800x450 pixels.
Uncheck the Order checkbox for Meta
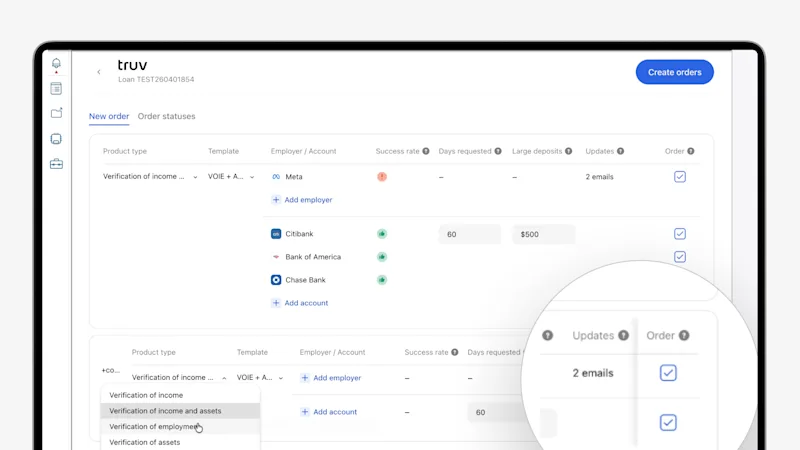click(x=680, y=177)
